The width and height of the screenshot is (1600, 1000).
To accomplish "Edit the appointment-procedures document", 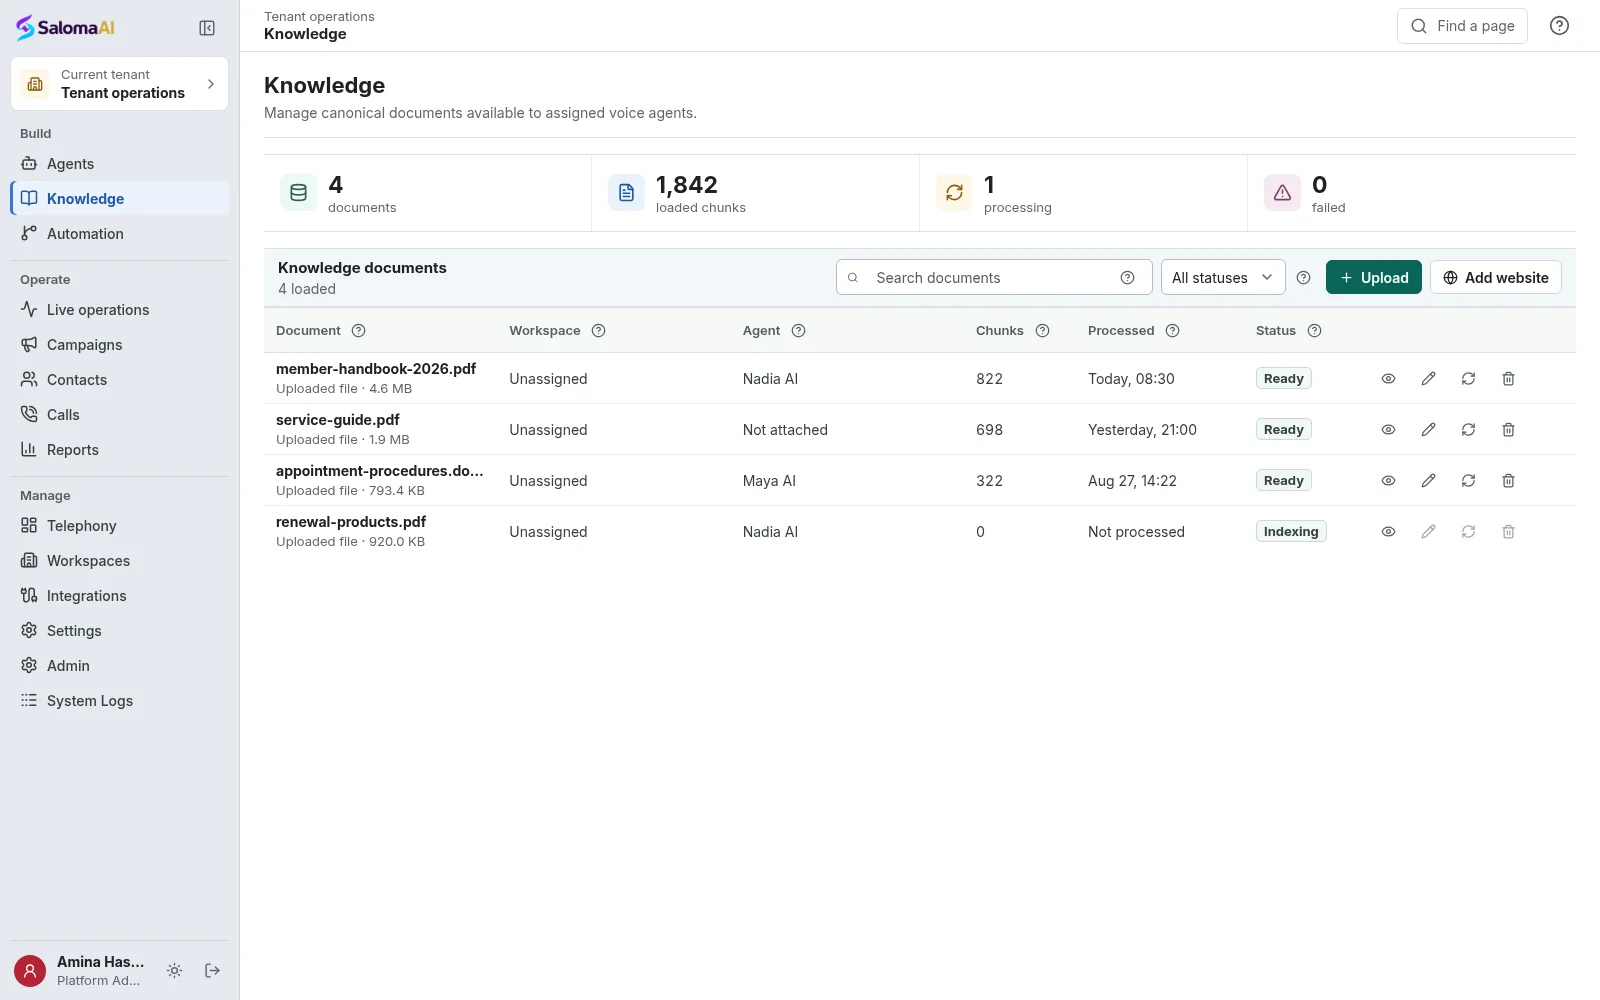I will coord(1428,481).
